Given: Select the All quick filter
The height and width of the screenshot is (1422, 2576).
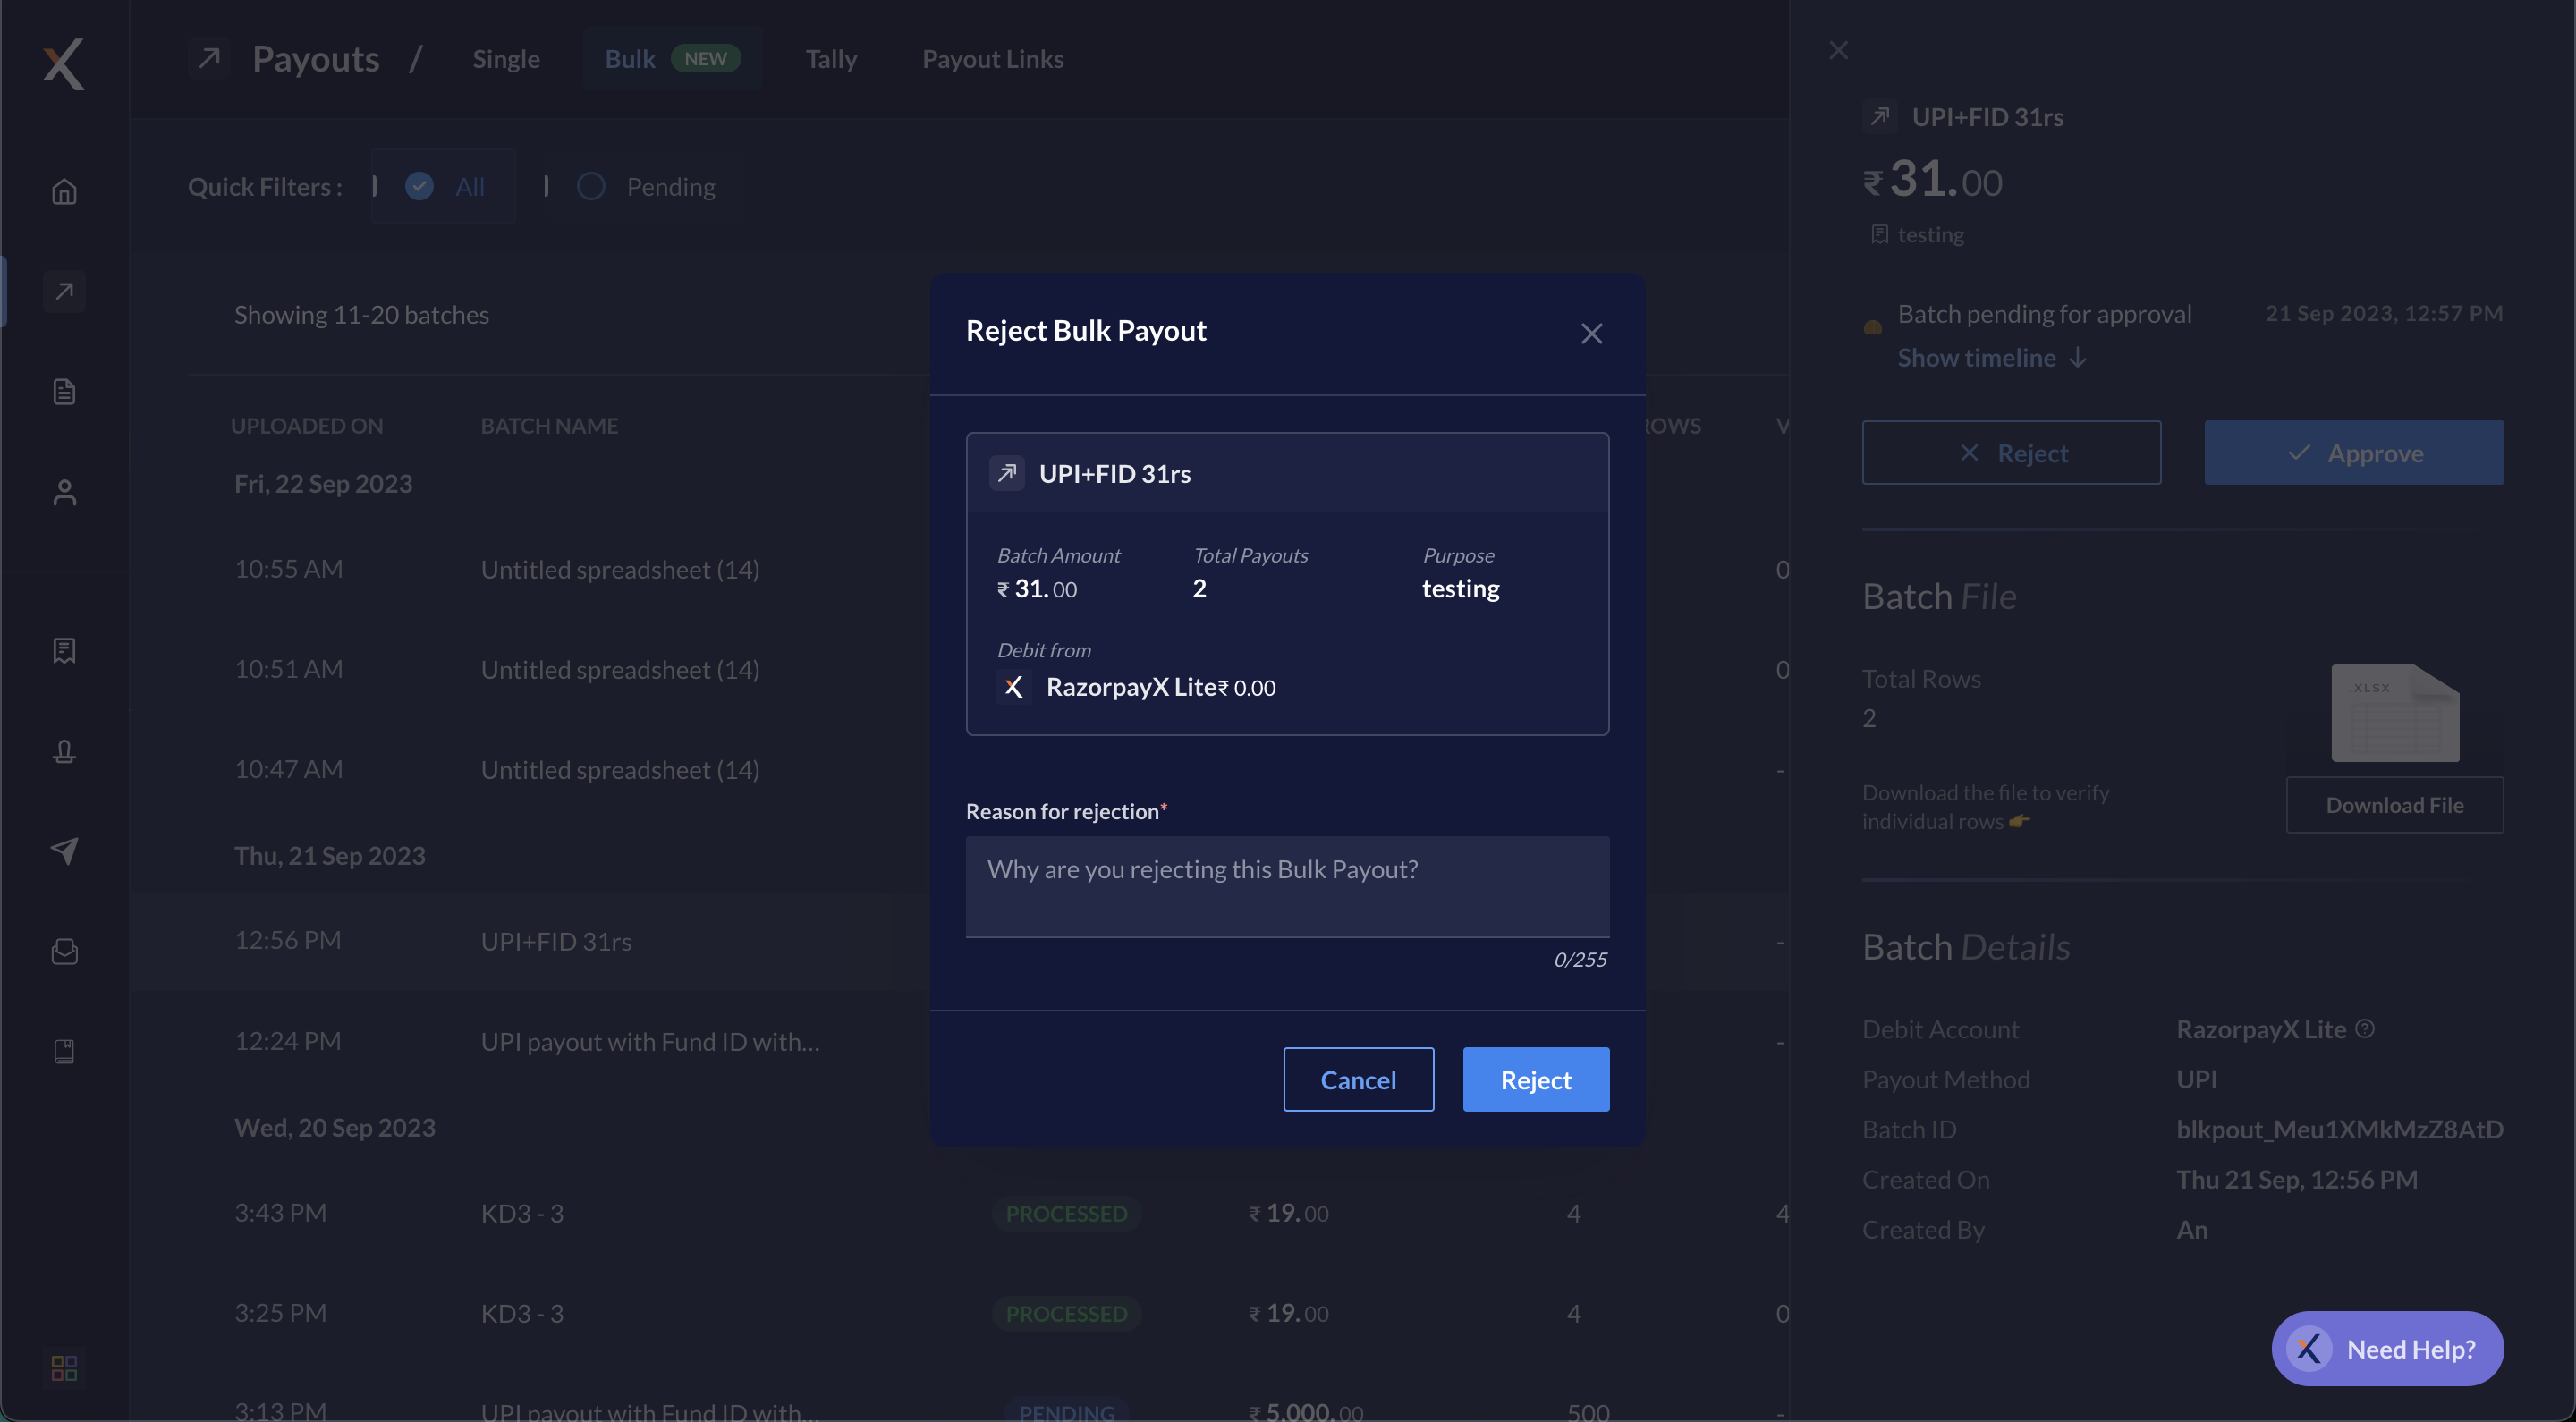Looking at the screenshot, I should click(x=444, y=186).
